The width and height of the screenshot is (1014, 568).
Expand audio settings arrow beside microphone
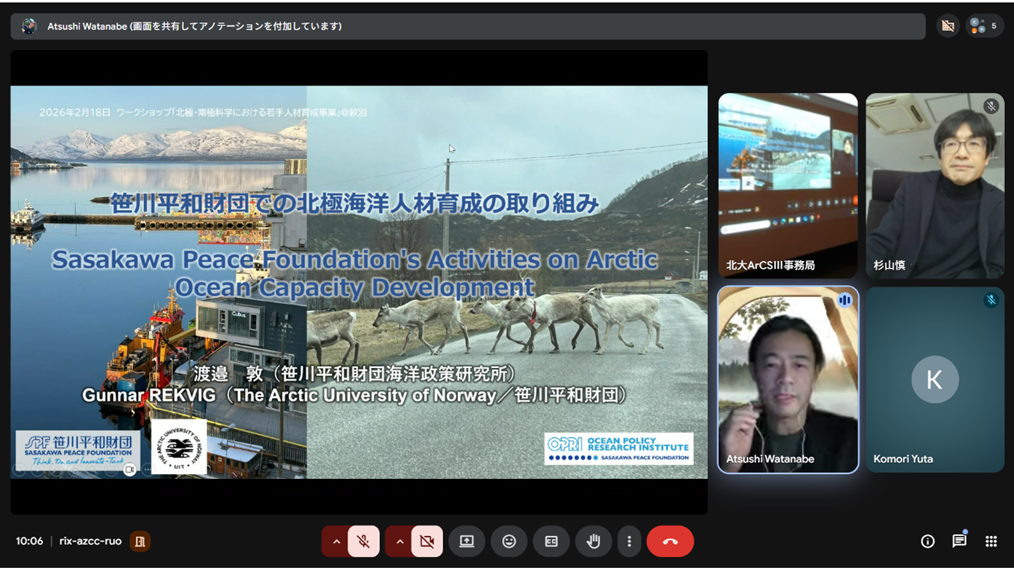(x=336, y=541)
